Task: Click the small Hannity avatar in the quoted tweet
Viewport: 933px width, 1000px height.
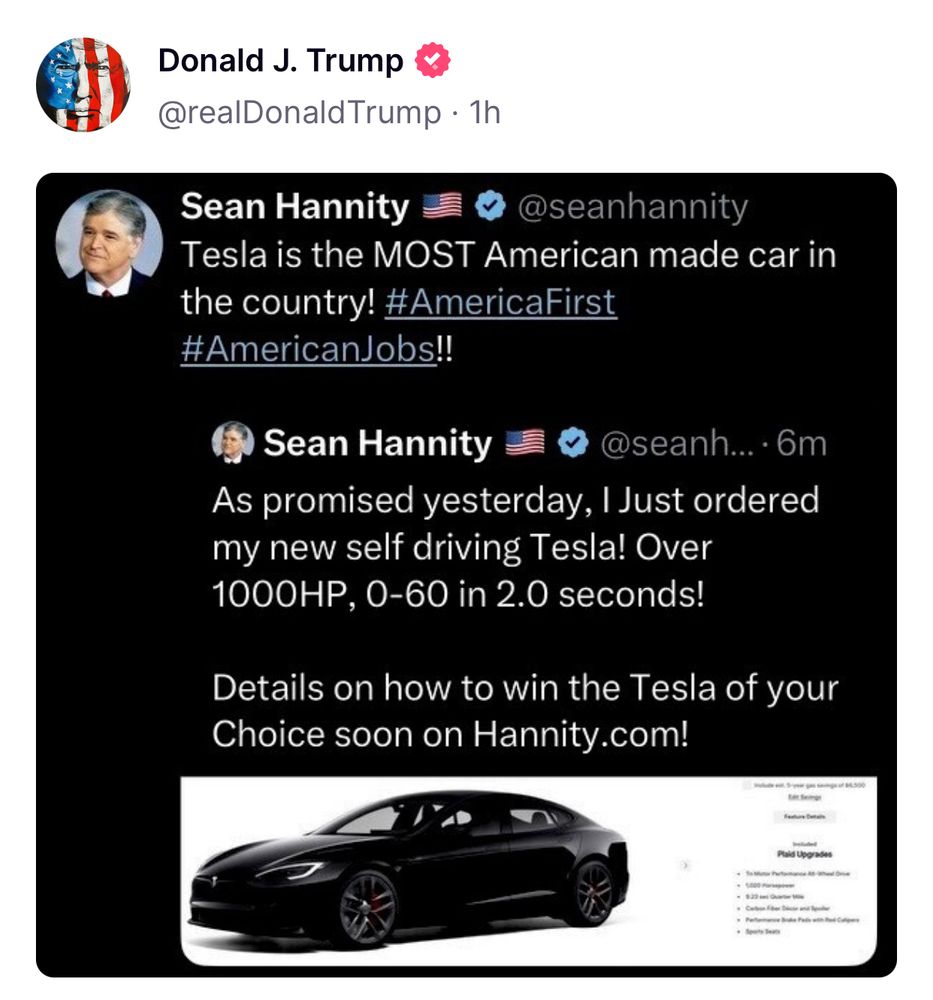Action: click(x=233, y=442)
